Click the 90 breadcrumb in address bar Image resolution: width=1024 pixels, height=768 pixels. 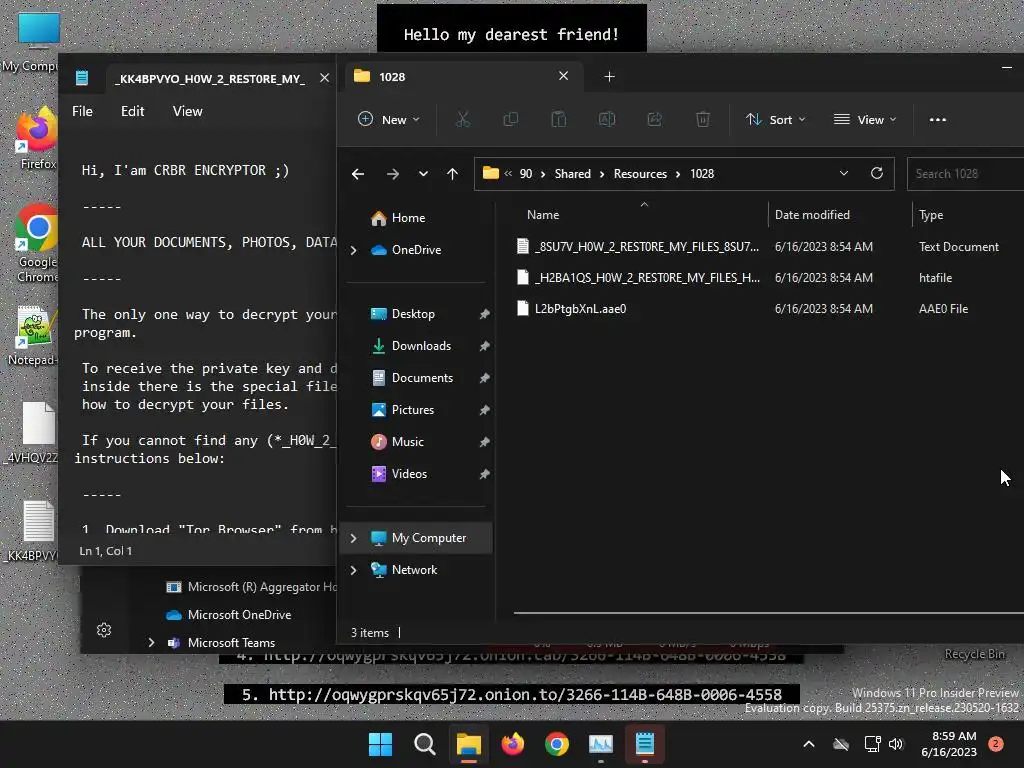click(526, 174)
